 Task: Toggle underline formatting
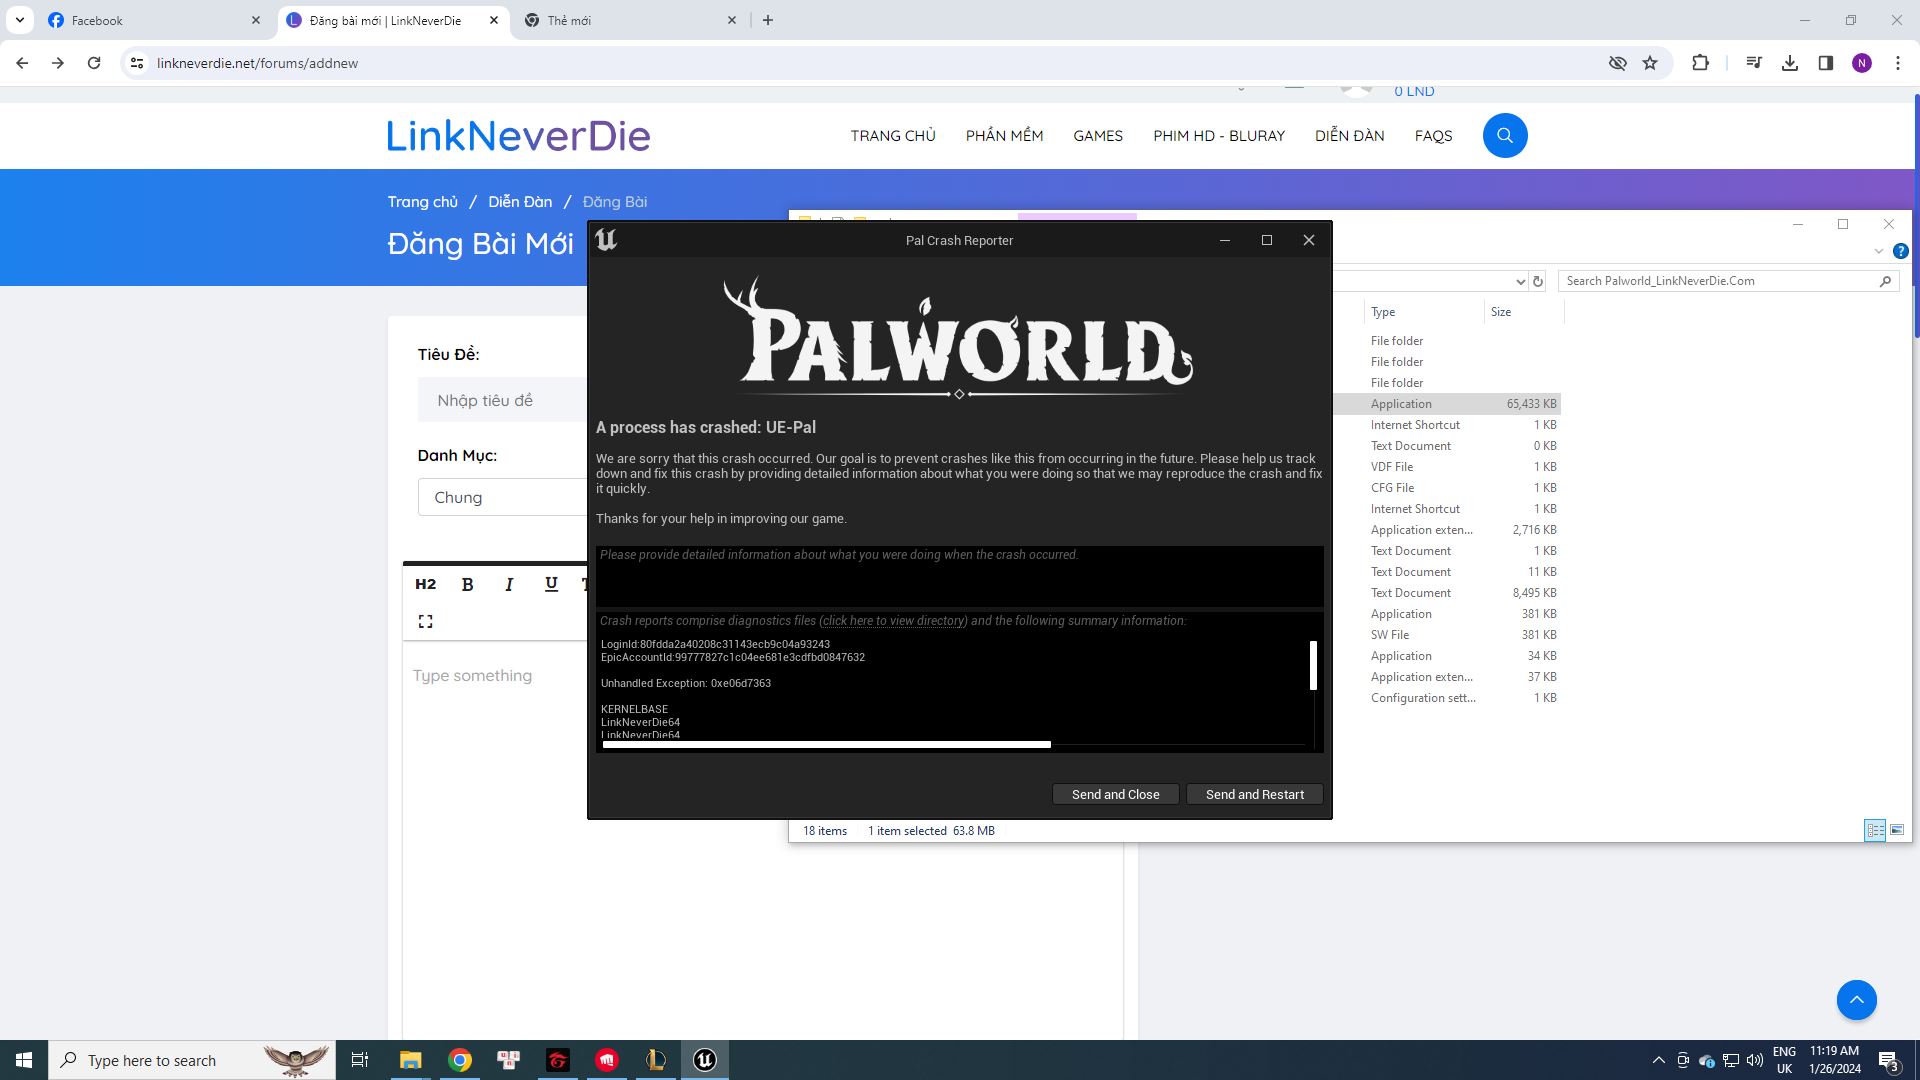551,584
